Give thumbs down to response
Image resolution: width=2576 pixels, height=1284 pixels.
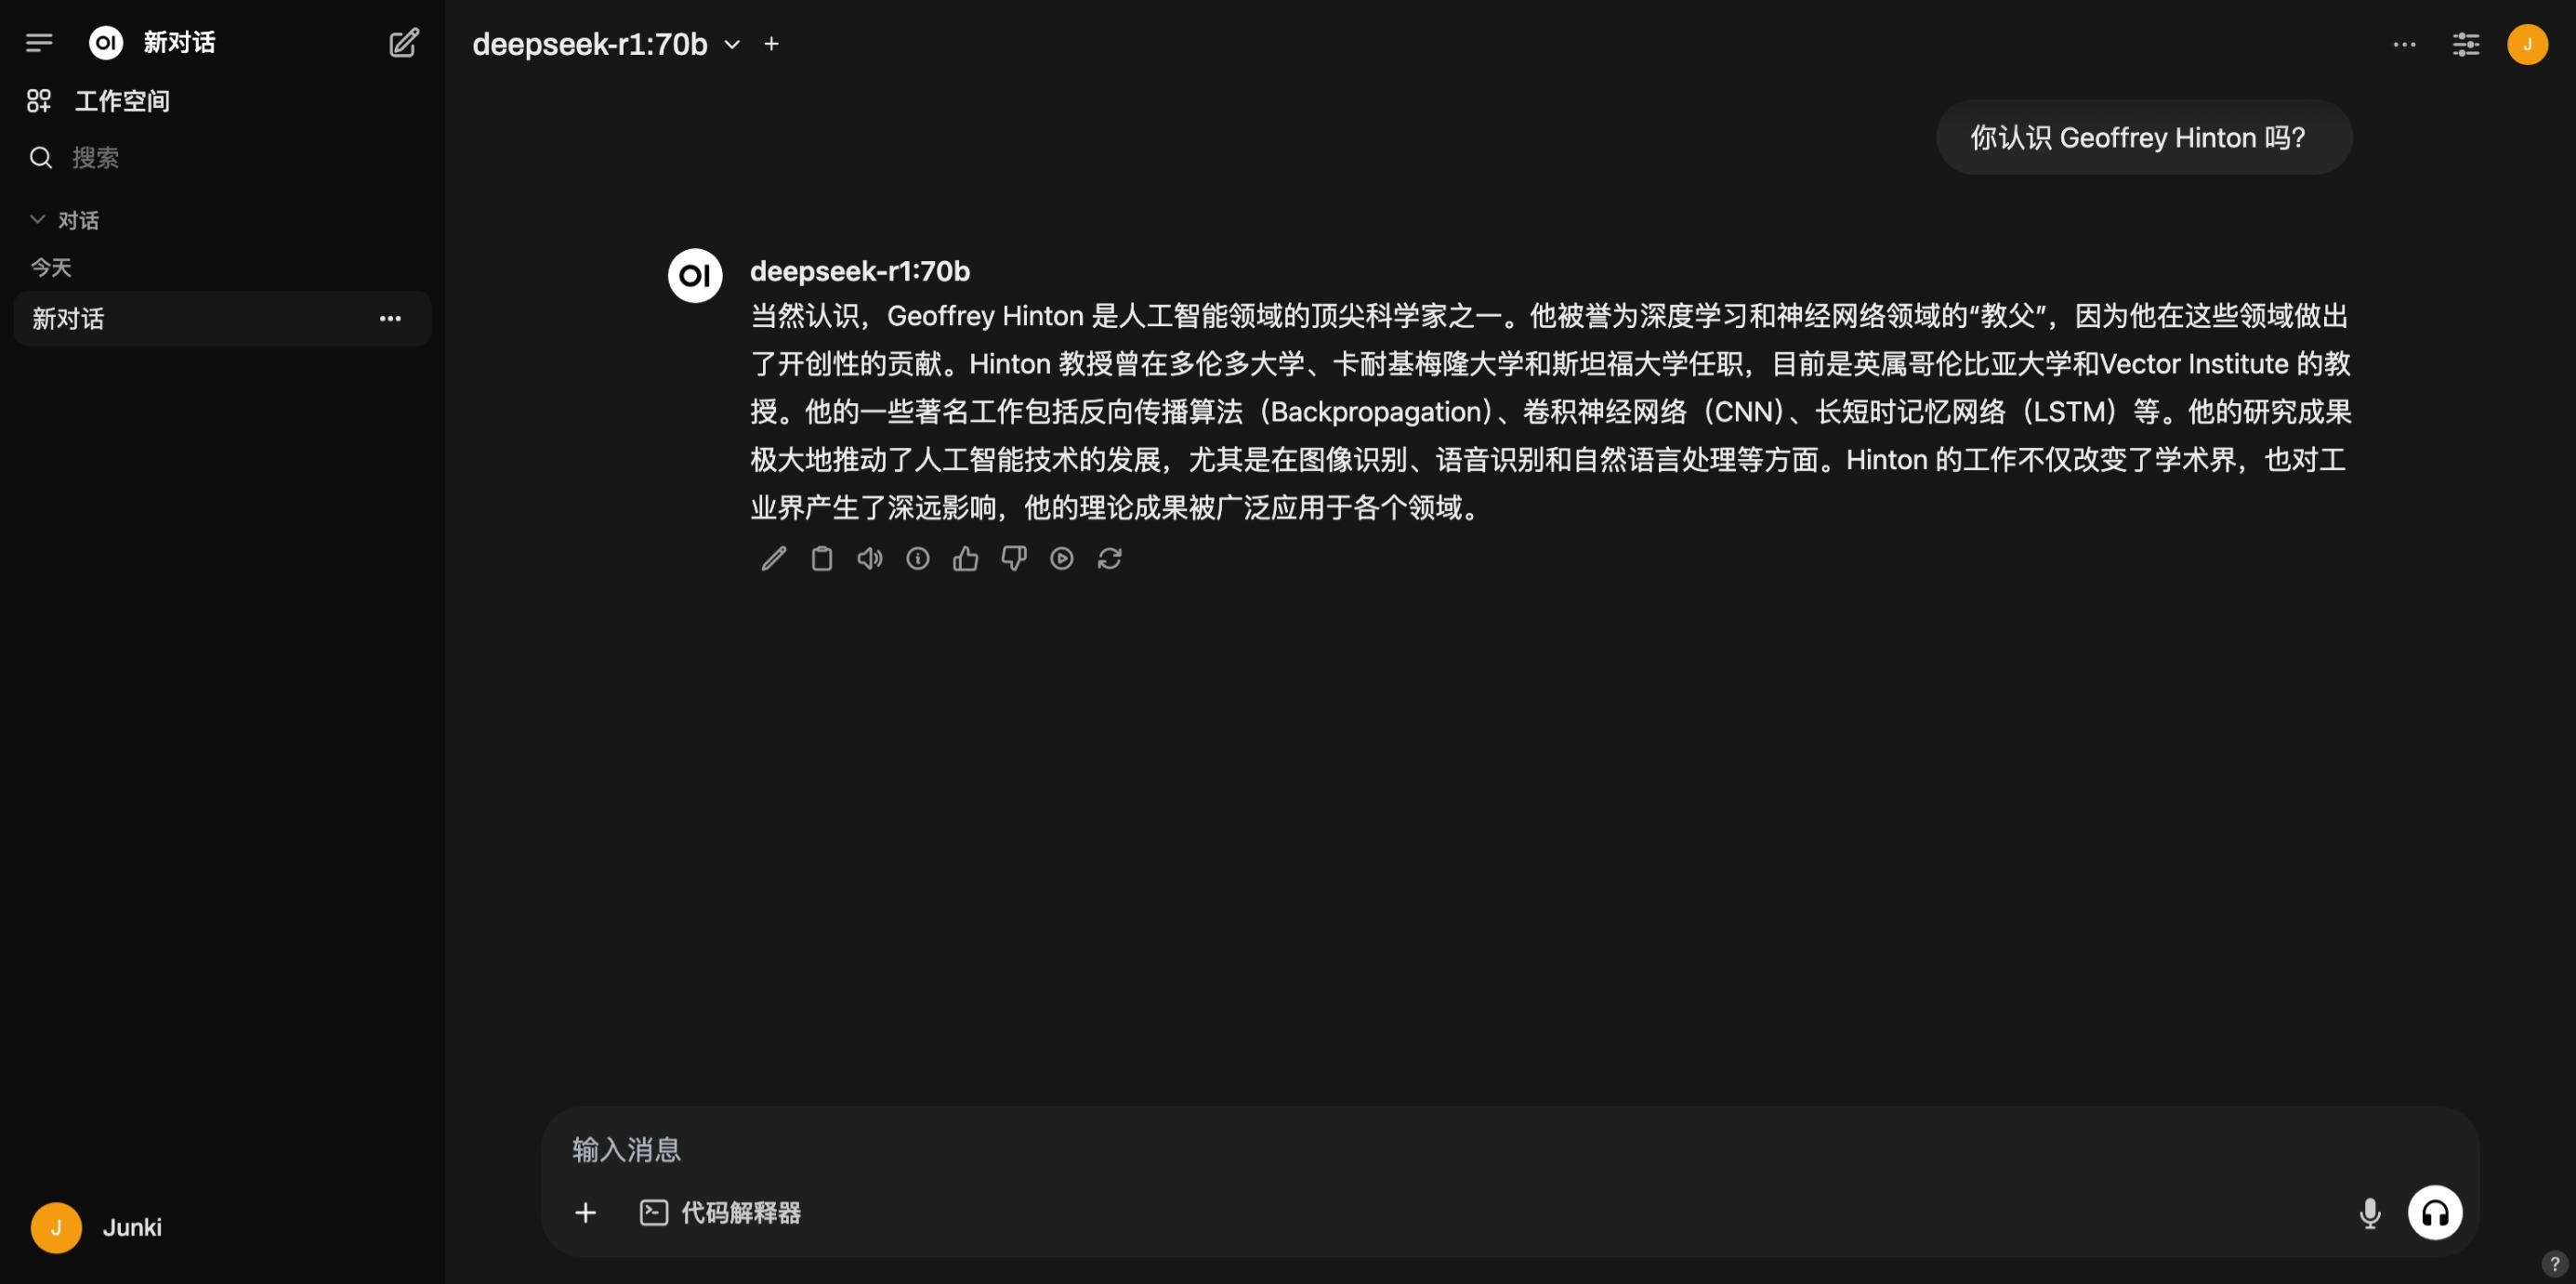(1013, 558)
